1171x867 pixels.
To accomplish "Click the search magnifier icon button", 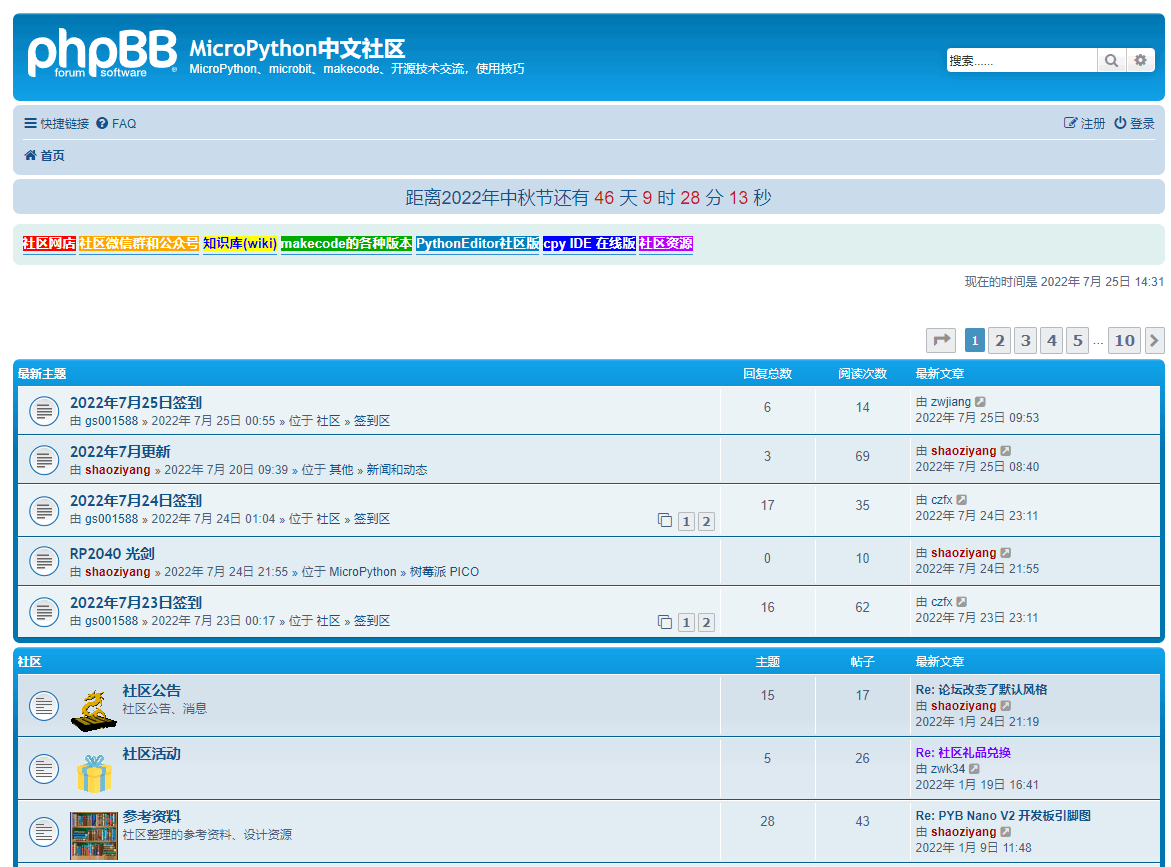I will point(1111,60).
